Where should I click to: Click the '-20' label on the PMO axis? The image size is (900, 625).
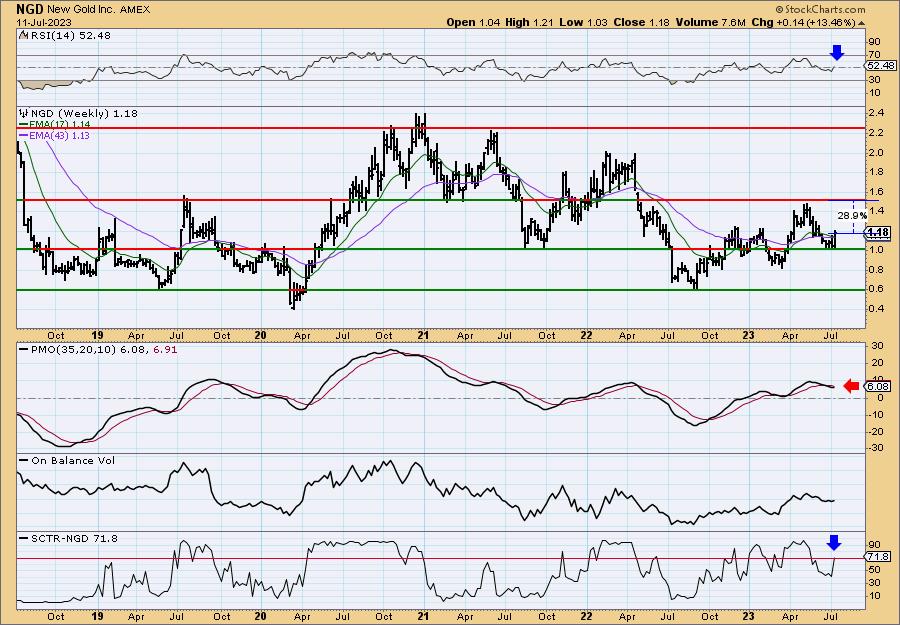tap(875, 431)
